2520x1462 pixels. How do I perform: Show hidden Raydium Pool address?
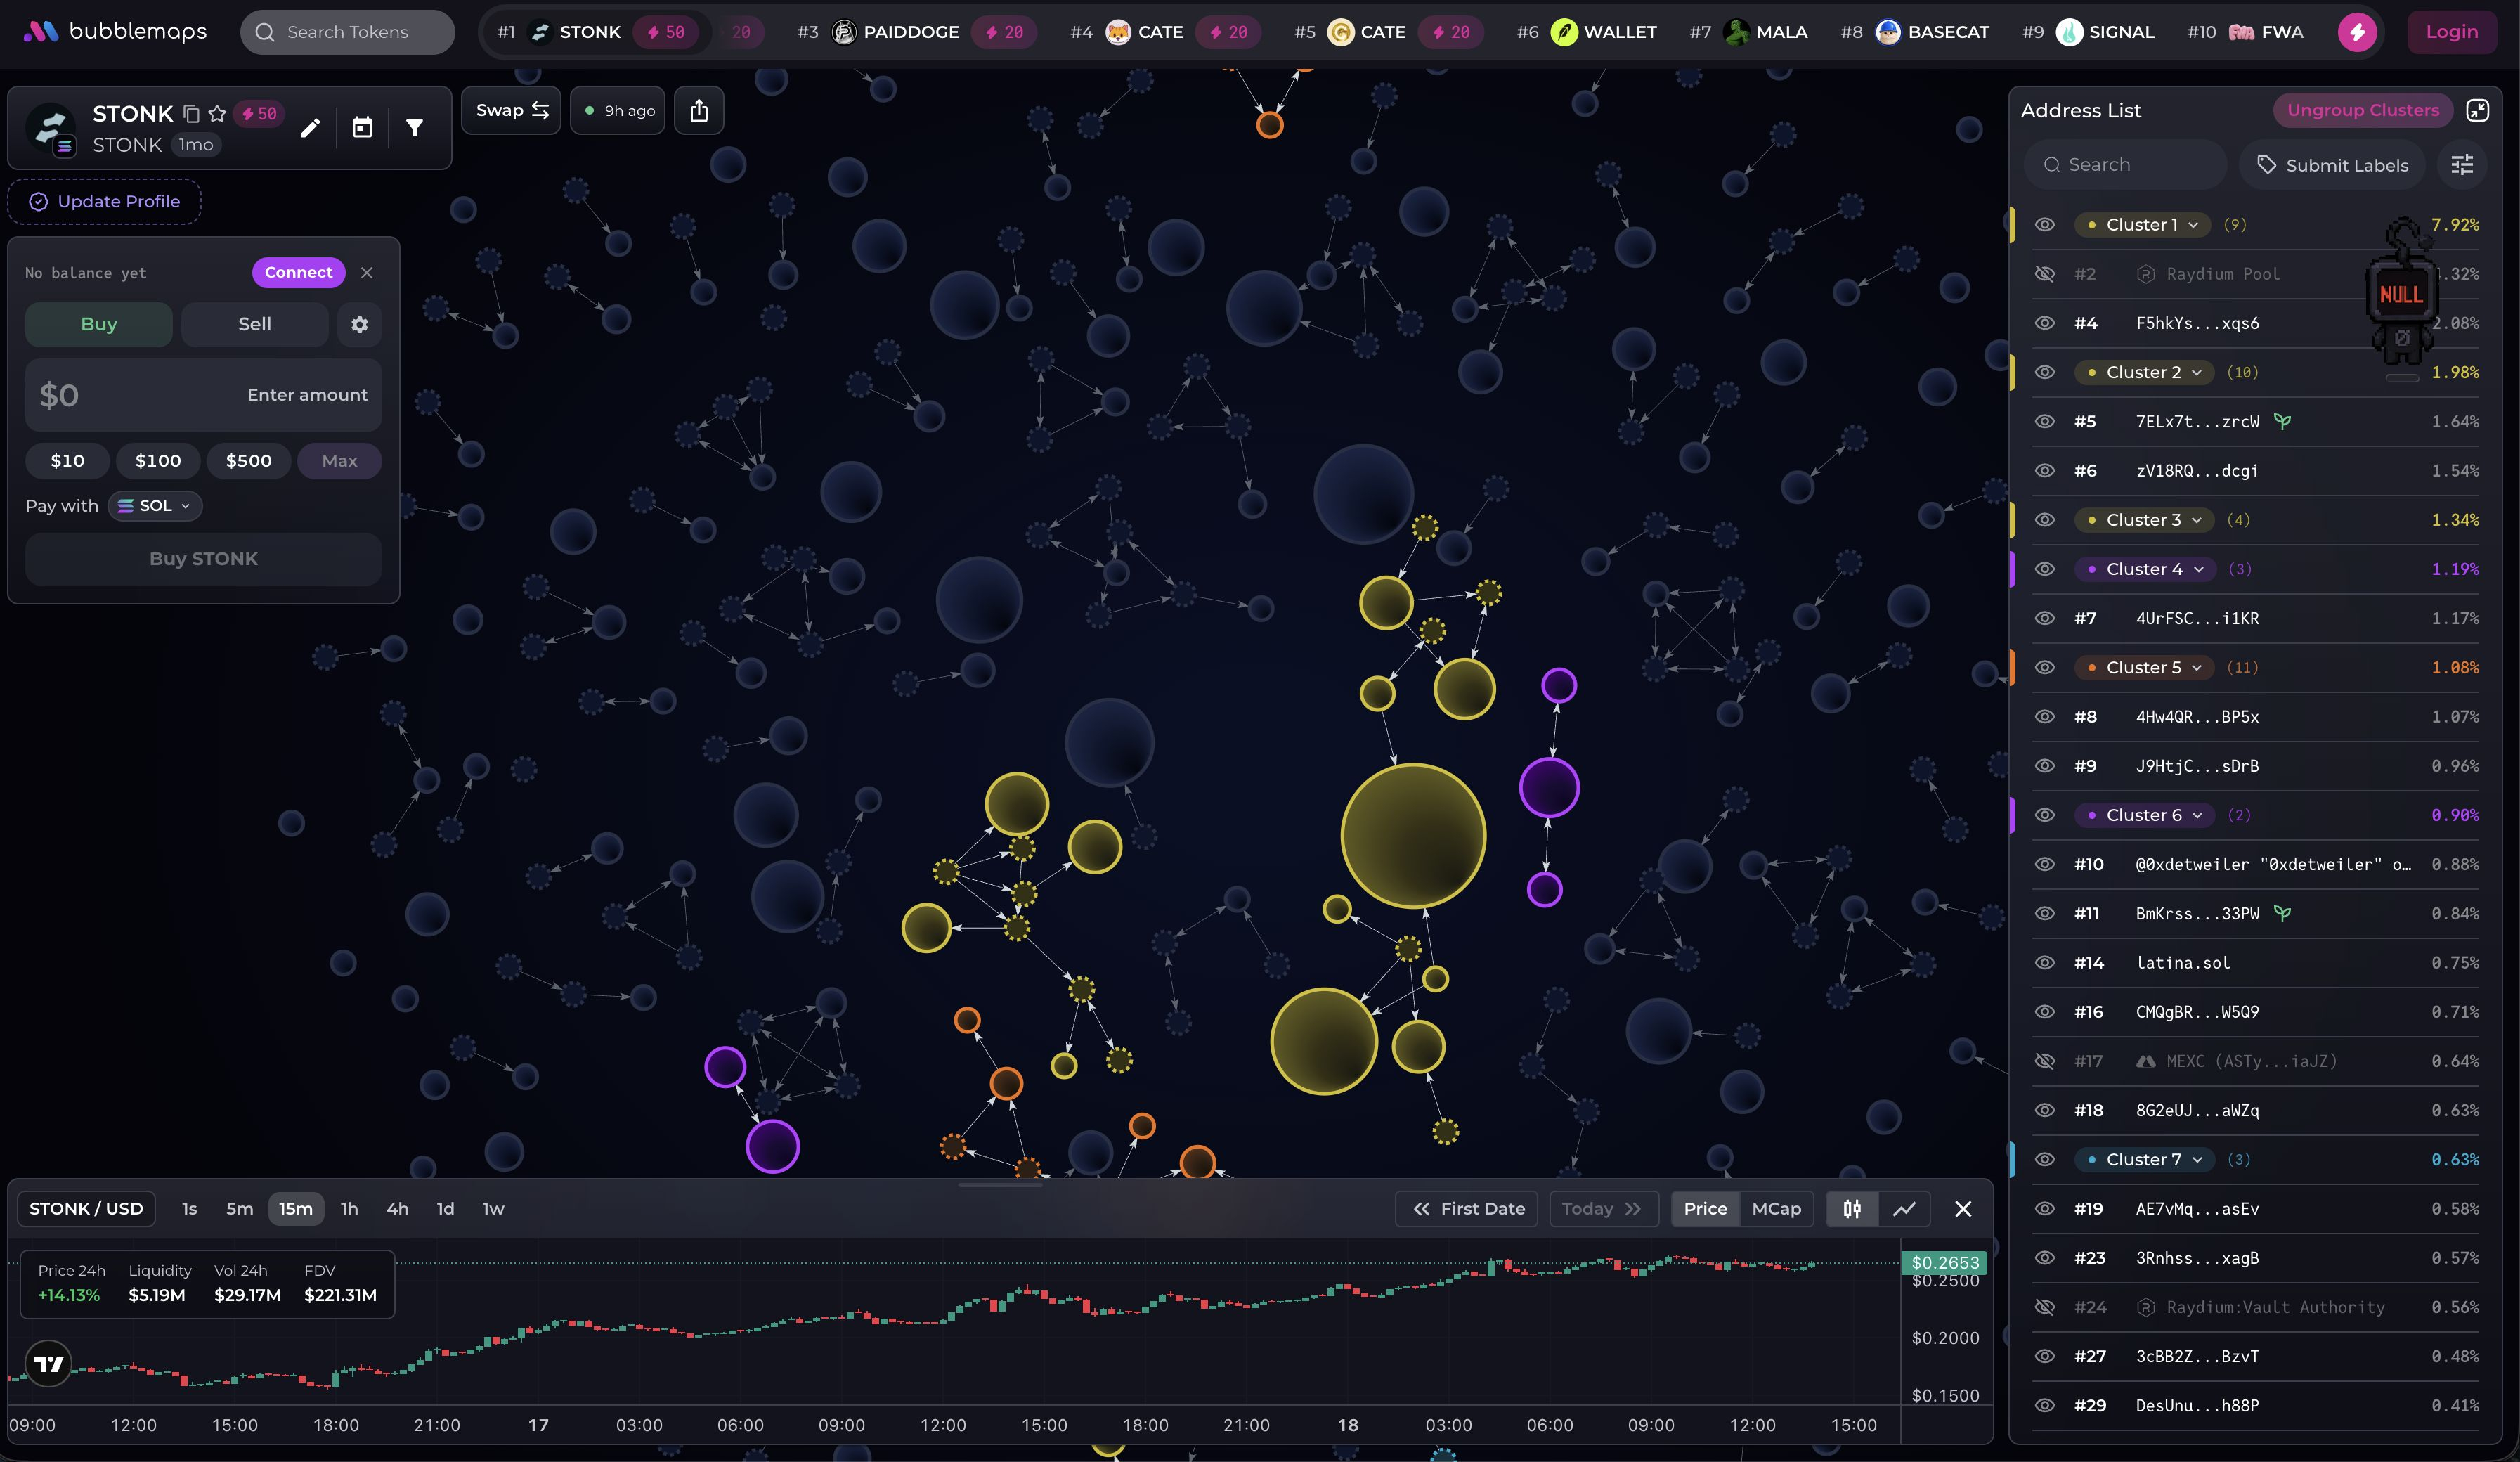point(2045,274)
